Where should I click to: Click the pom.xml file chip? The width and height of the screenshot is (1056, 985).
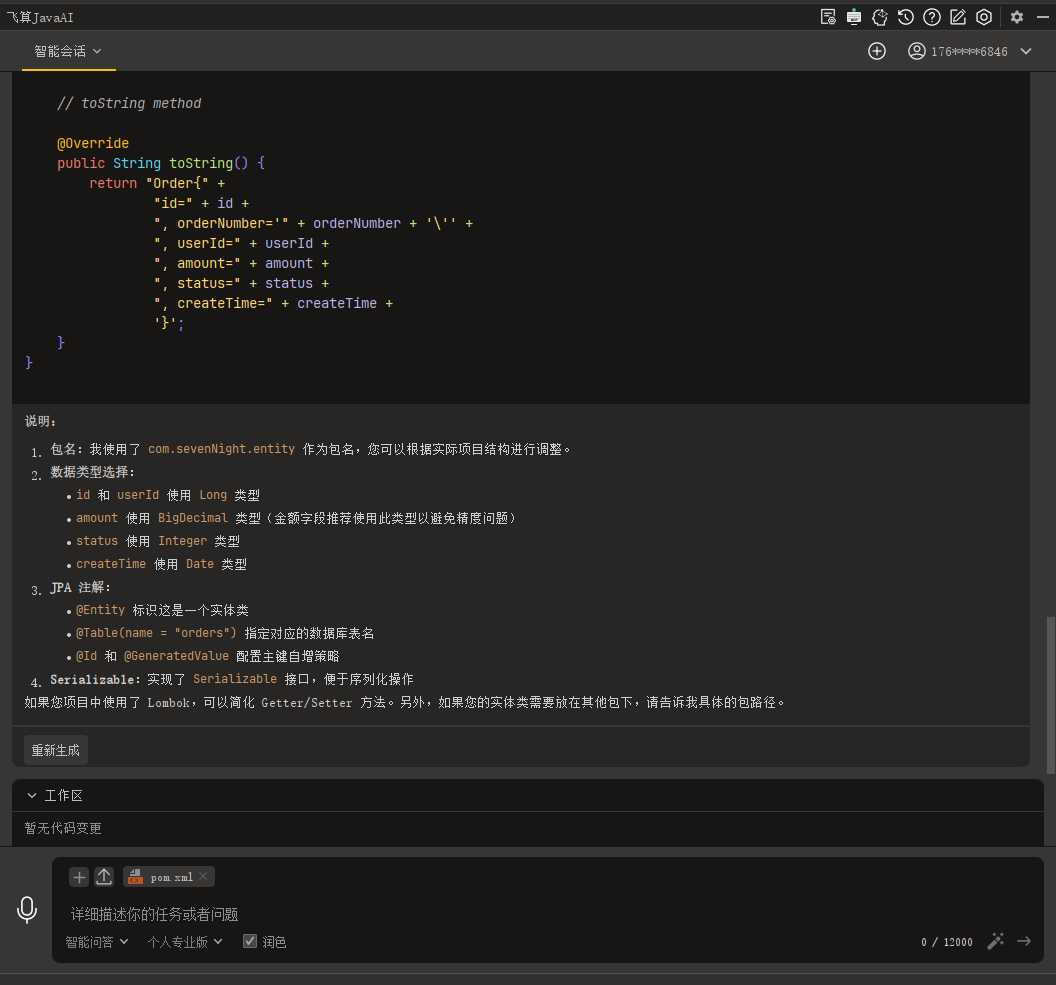click(x=169, y=877)
